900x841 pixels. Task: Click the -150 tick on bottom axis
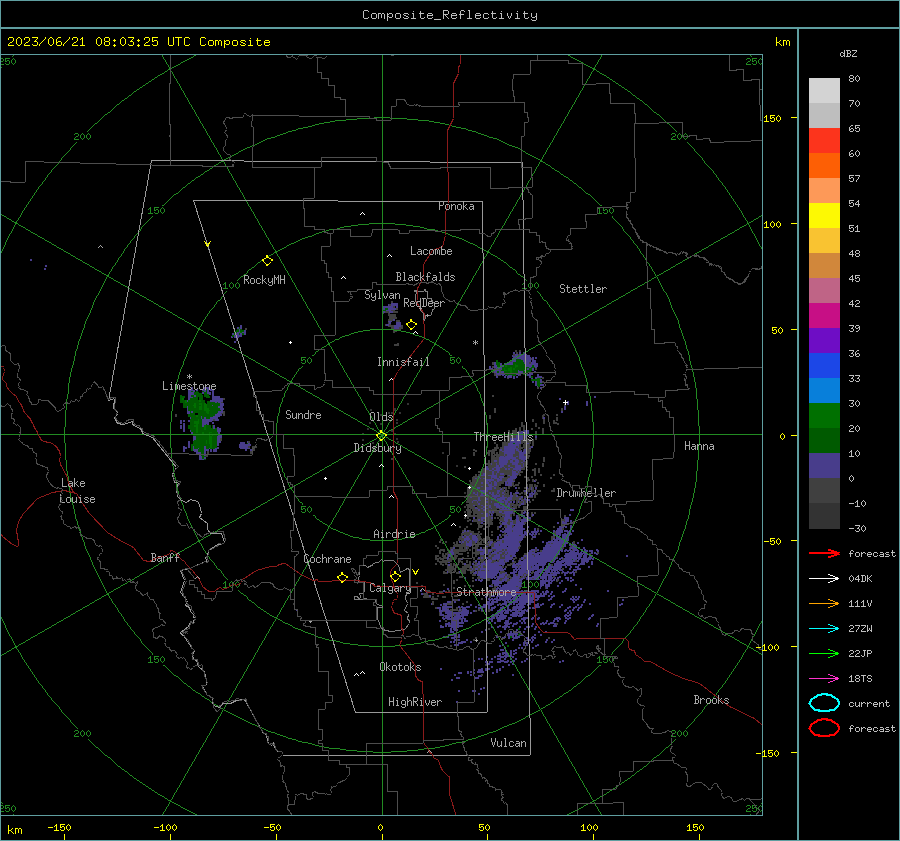59,827
